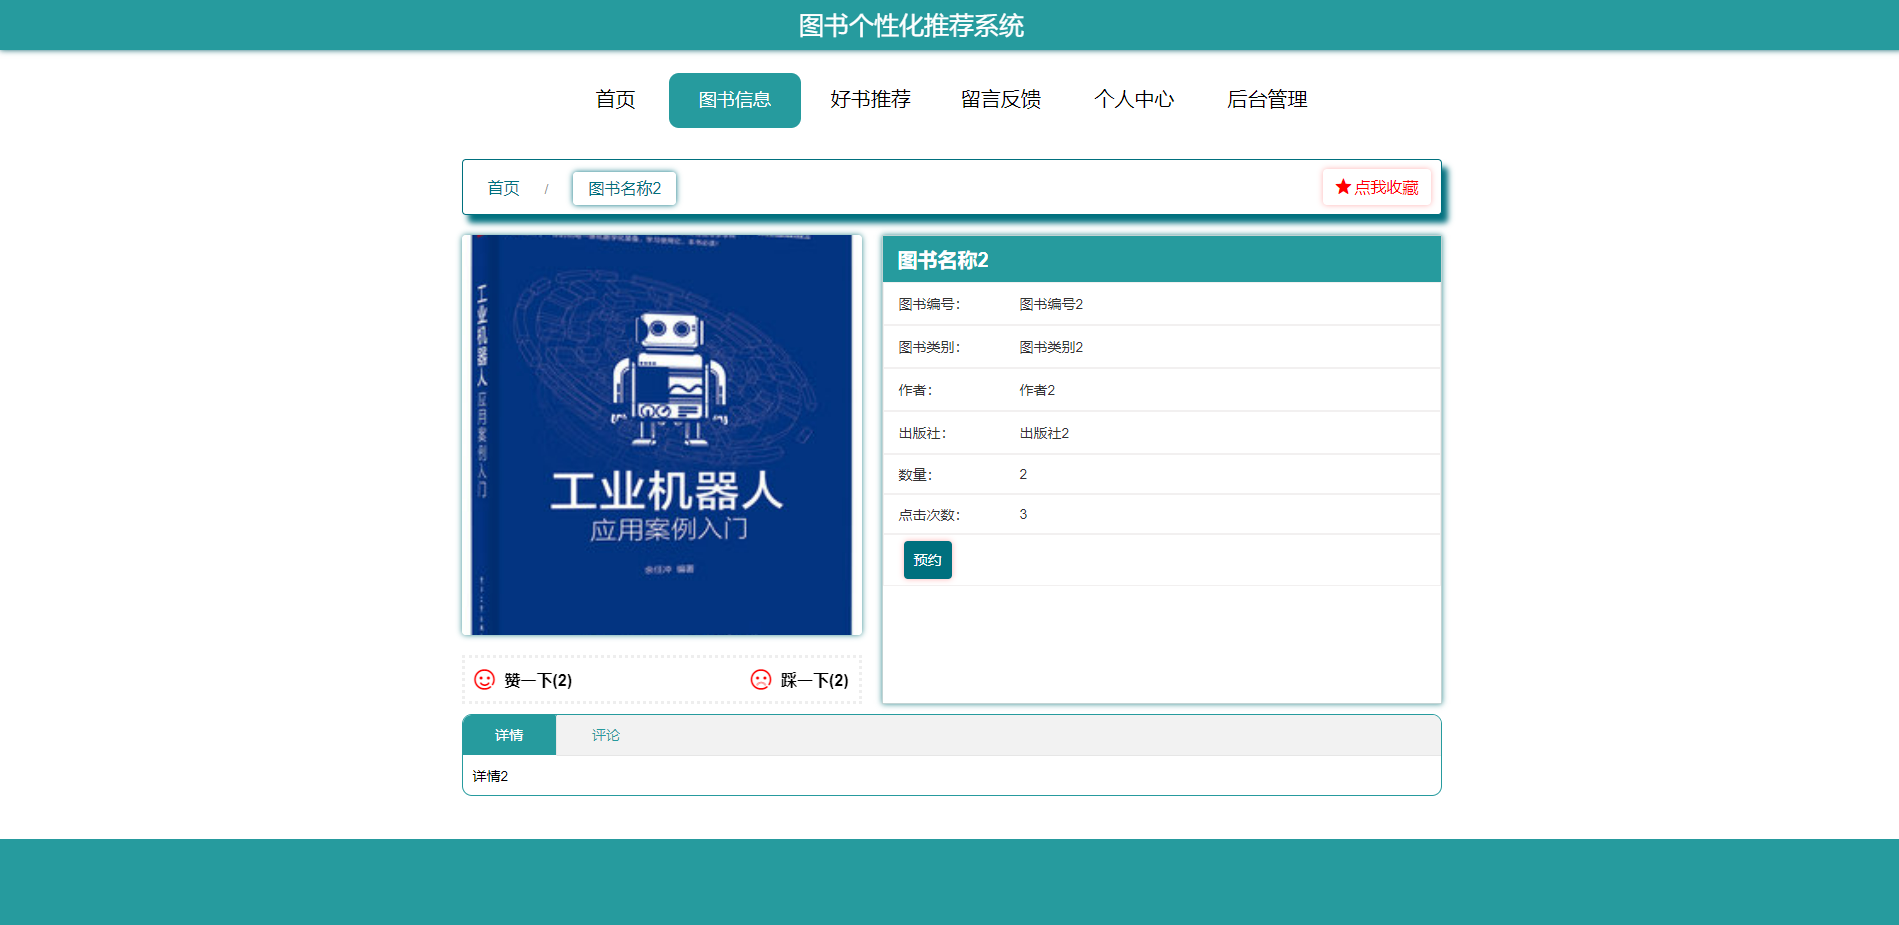Click the 图书名称2 panel heading

click(943, 260)
